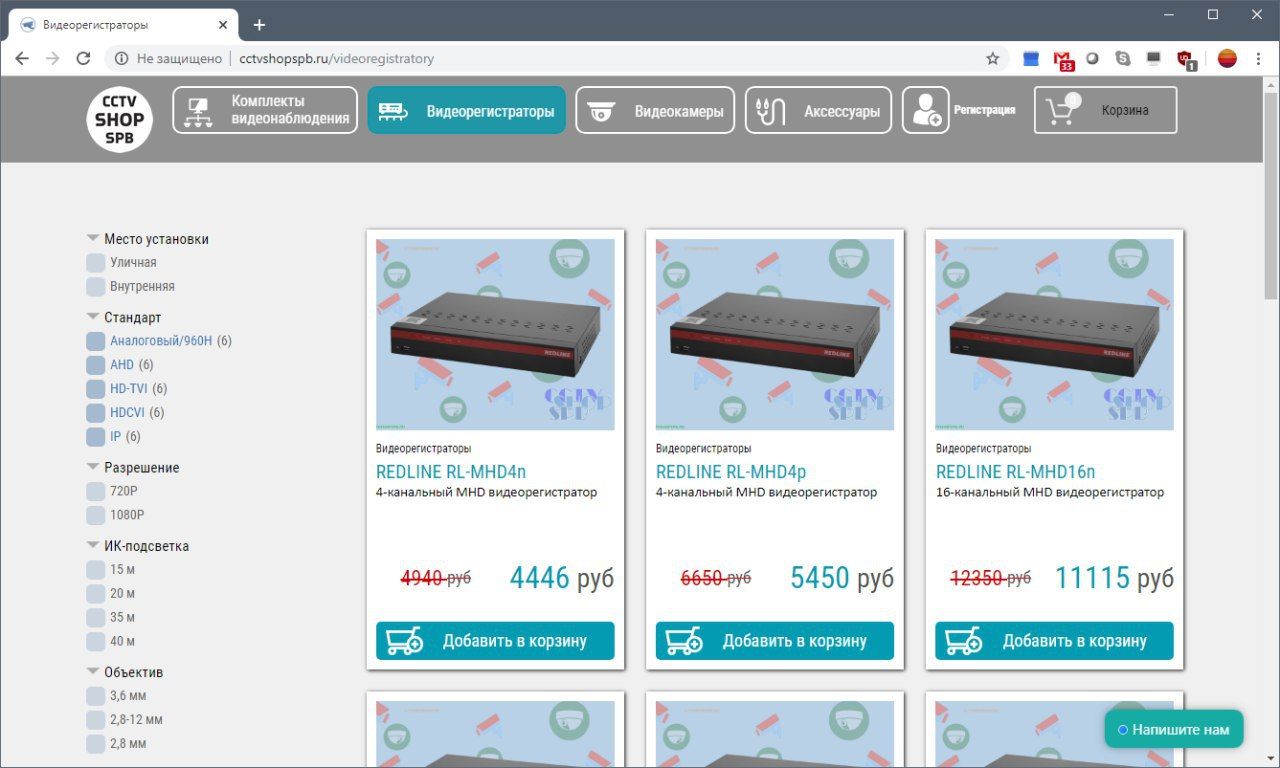
Task: Select the 2,8 мм lens filter
Action: click(95, 743)
